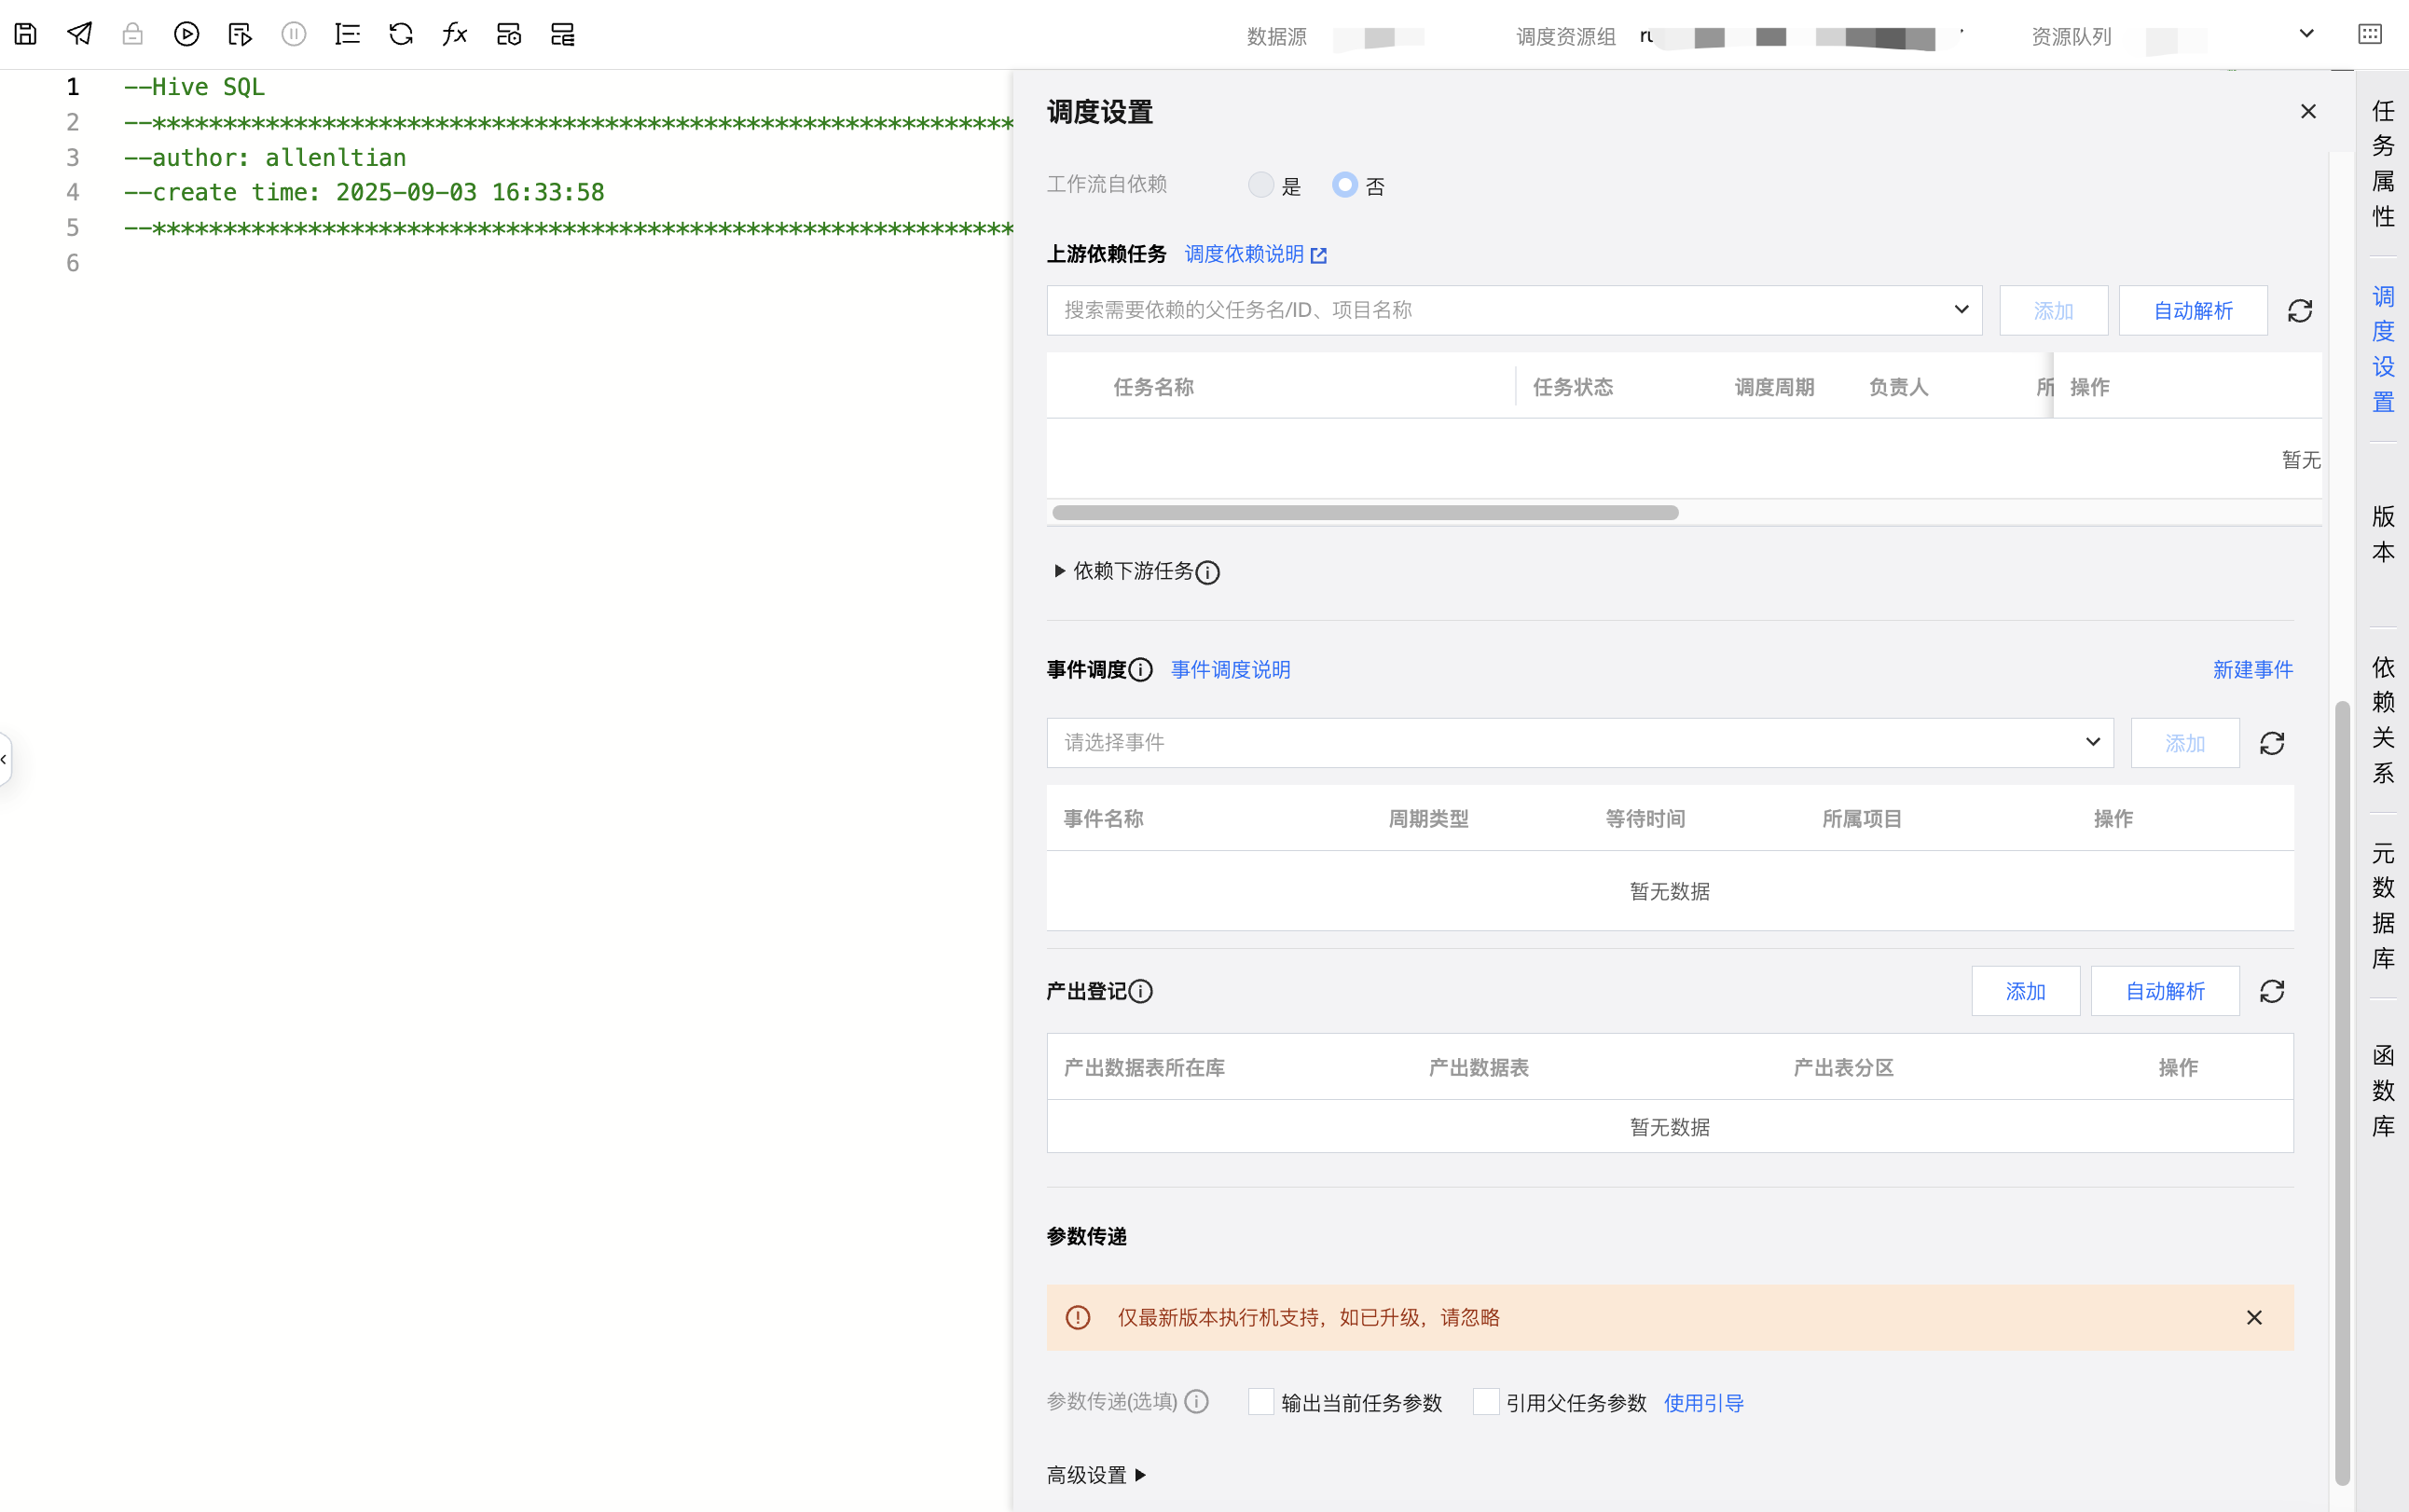Click the save icon in toolbar

pyautogui.click(x=26, y=34)
